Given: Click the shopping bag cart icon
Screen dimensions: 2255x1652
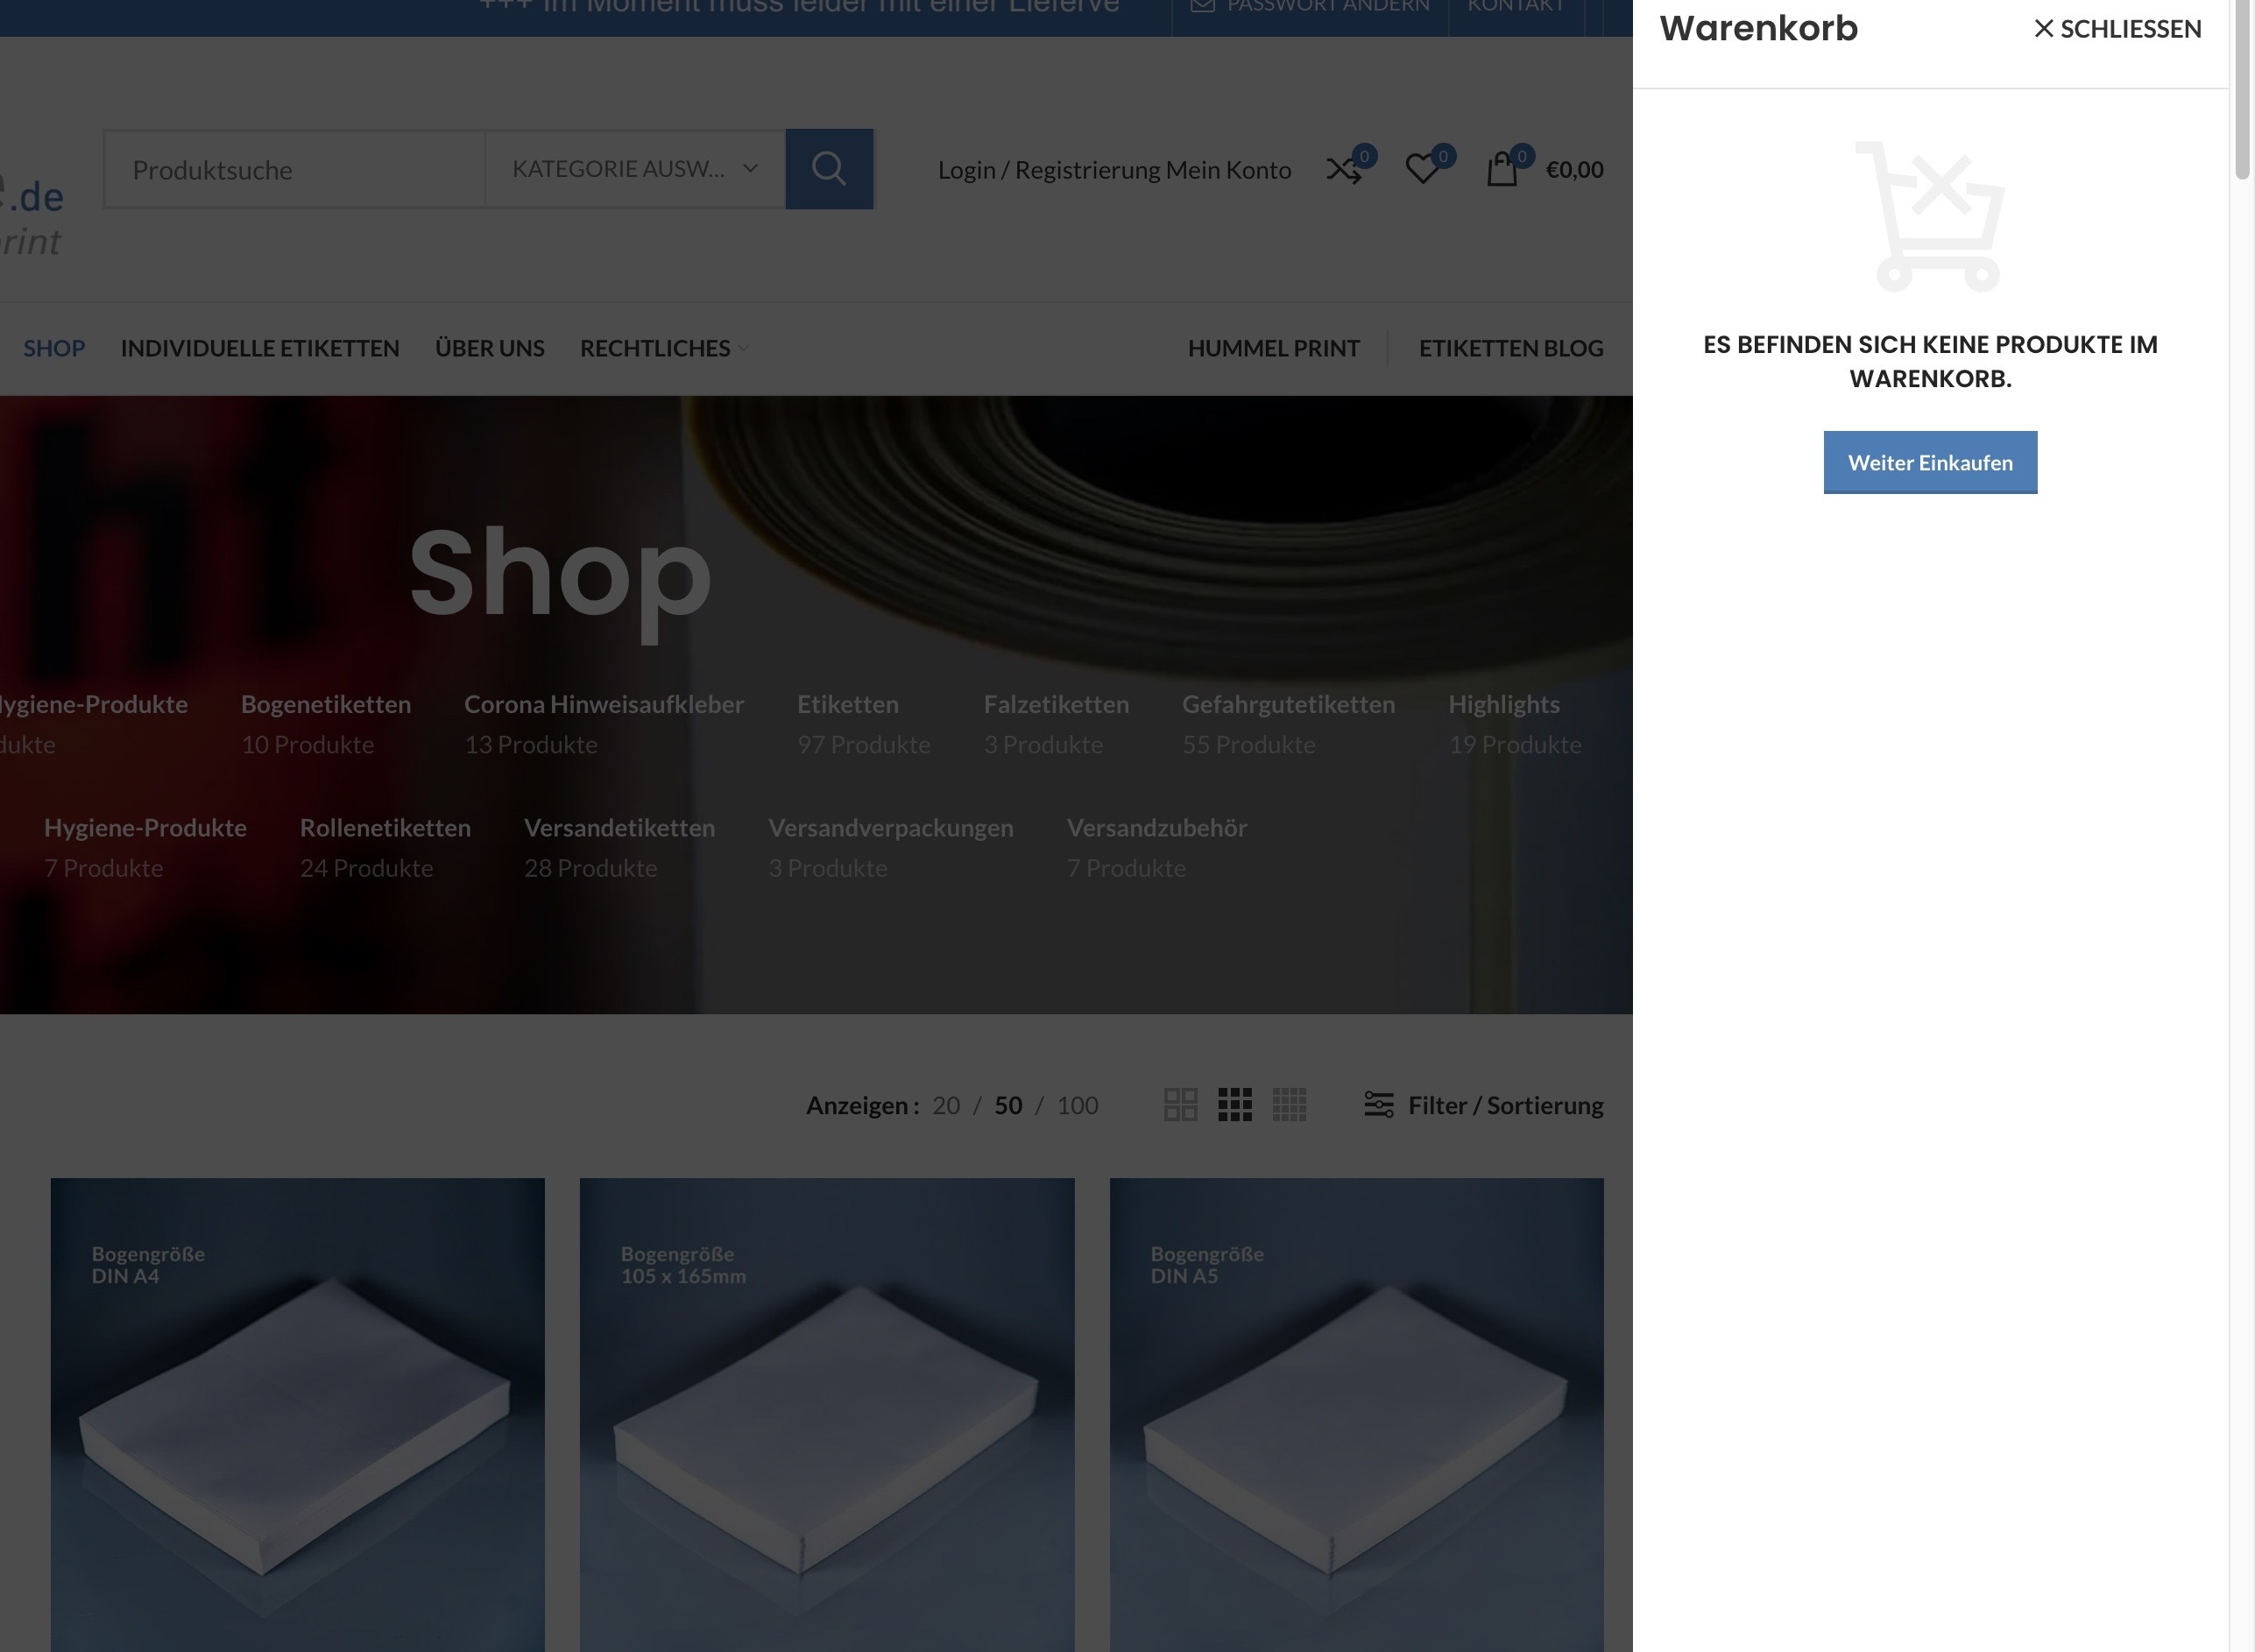Looking at the screenshot, I should pyautogui.click(x=1501, y=170).
